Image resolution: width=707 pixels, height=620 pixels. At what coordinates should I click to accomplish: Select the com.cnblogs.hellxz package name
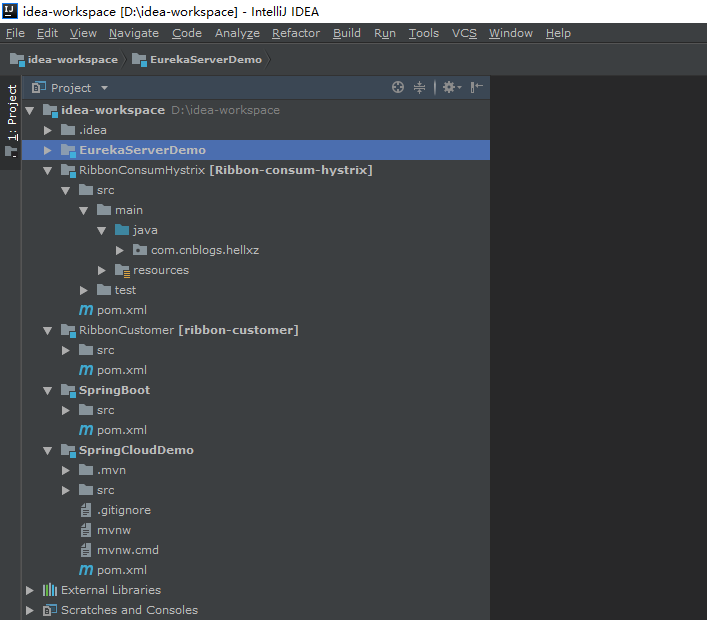(205, 250)
